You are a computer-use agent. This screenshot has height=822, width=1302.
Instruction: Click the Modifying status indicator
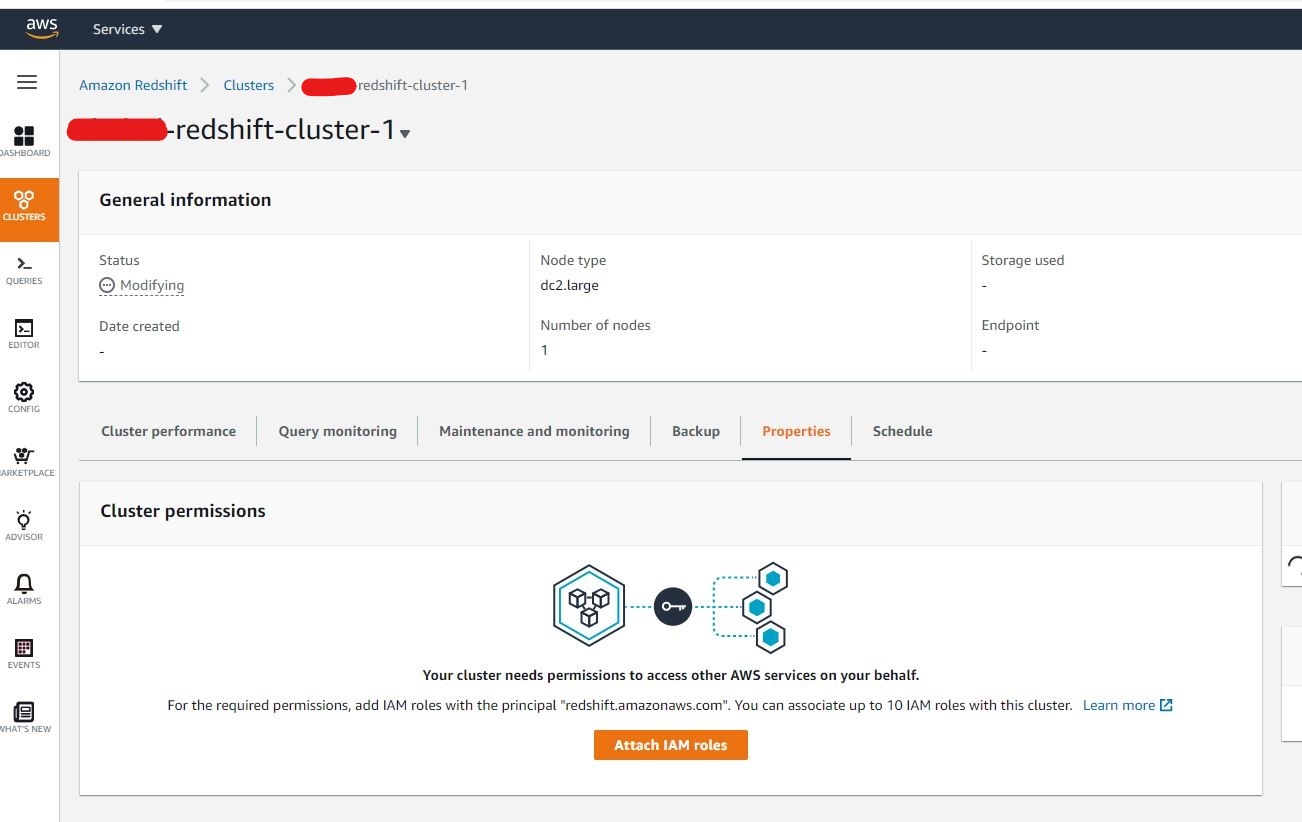click(142, 285)
